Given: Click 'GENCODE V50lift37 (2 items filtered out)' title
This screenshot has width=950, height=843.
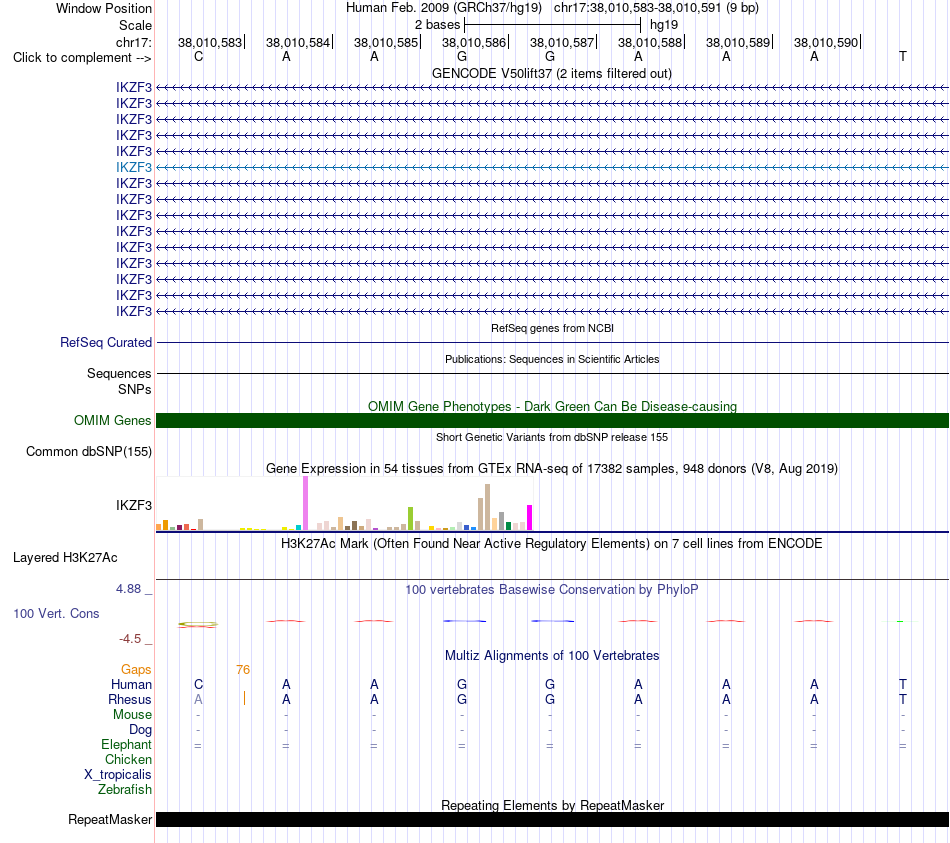Looking at the screenshot, I should (552, 73).
